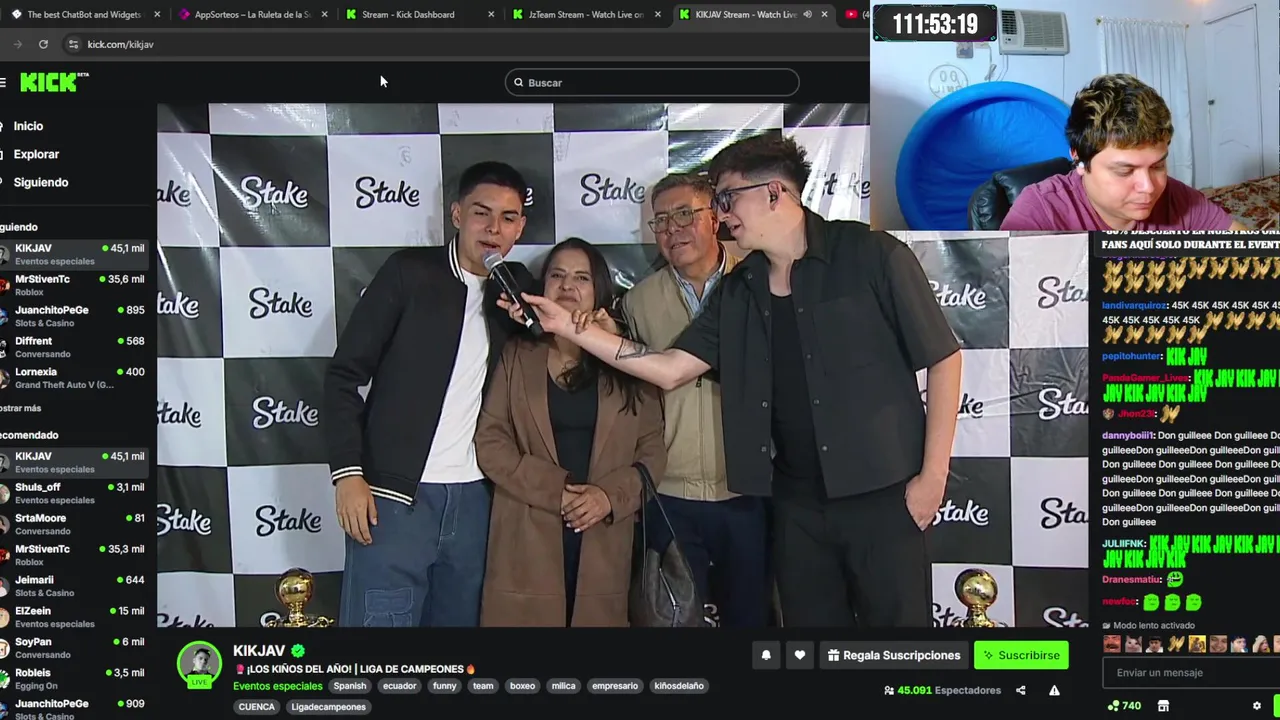This screenshot has width=1280, height=720.
Task: Open the Kick hamburger menu icon
Action: coord(3,83)
